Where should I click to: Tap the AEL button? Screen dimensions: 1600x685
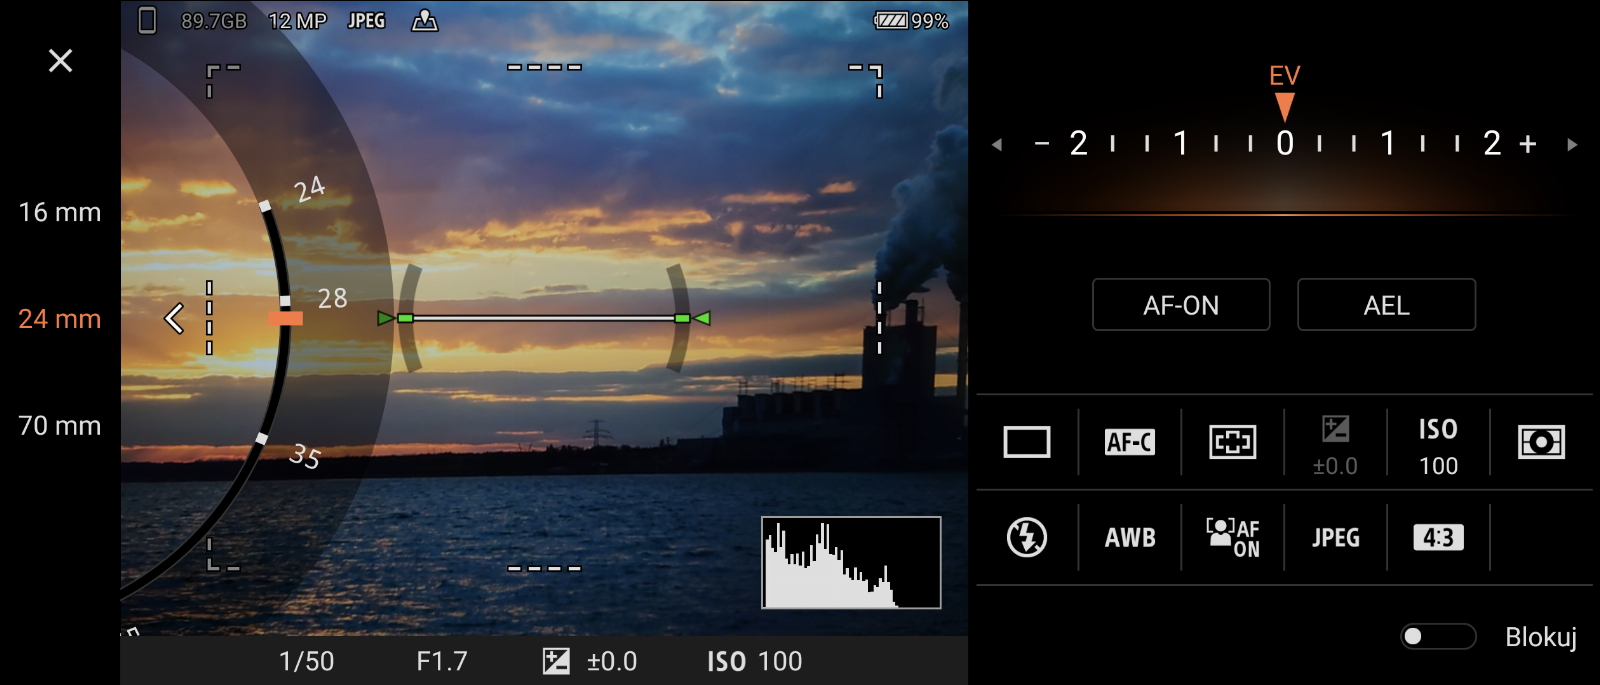coord(1386,305)
